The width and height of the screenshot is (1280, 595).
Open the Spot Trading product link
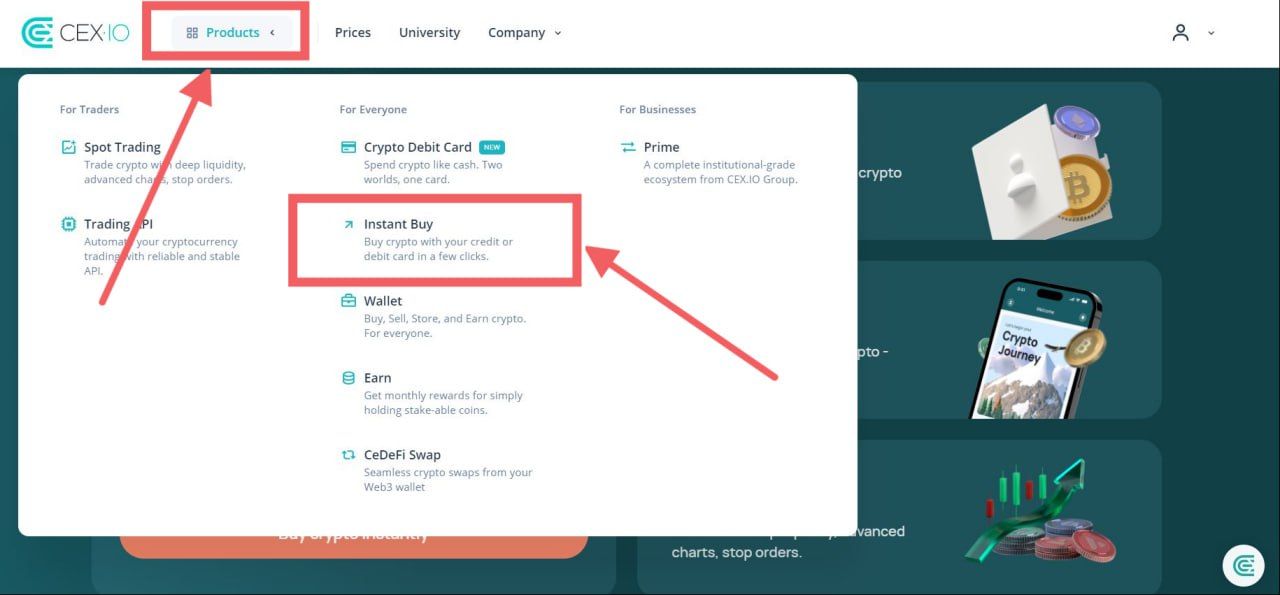(x=122, y=147)
